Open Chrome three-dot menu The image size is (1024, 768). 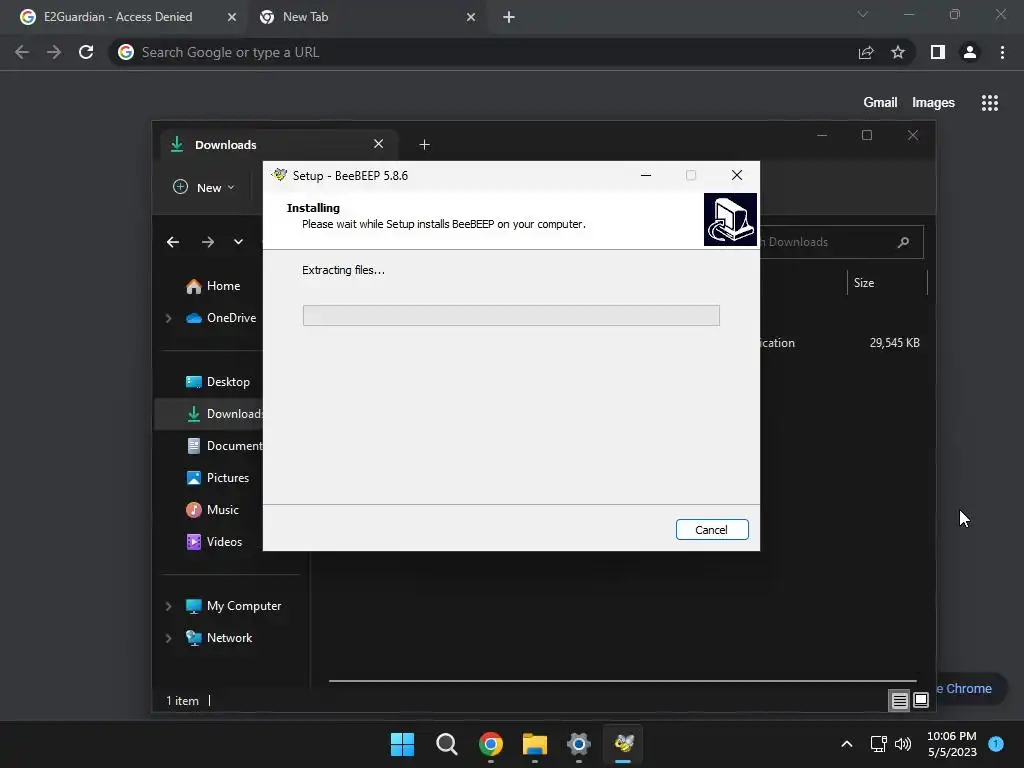(1002, 52)
